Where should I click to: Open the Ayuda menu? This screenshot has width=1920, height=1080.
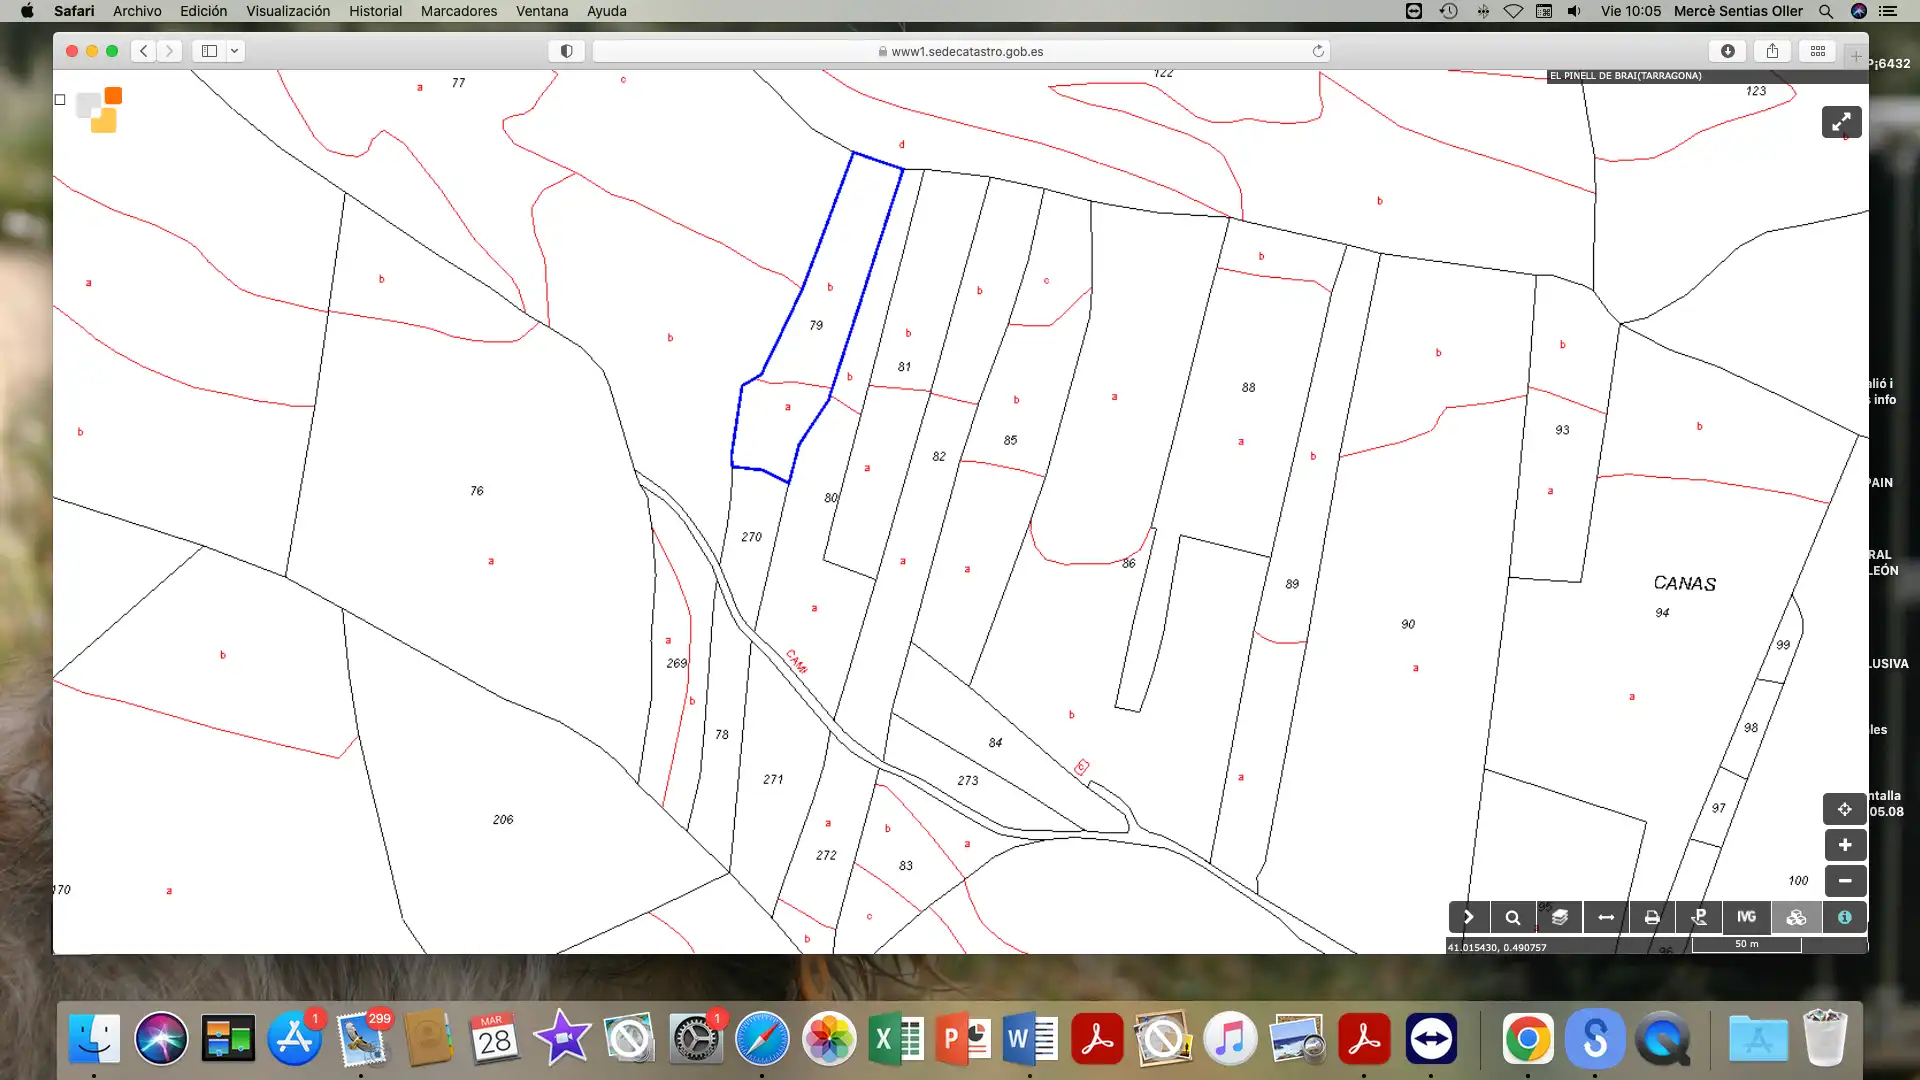coord(606,11)
